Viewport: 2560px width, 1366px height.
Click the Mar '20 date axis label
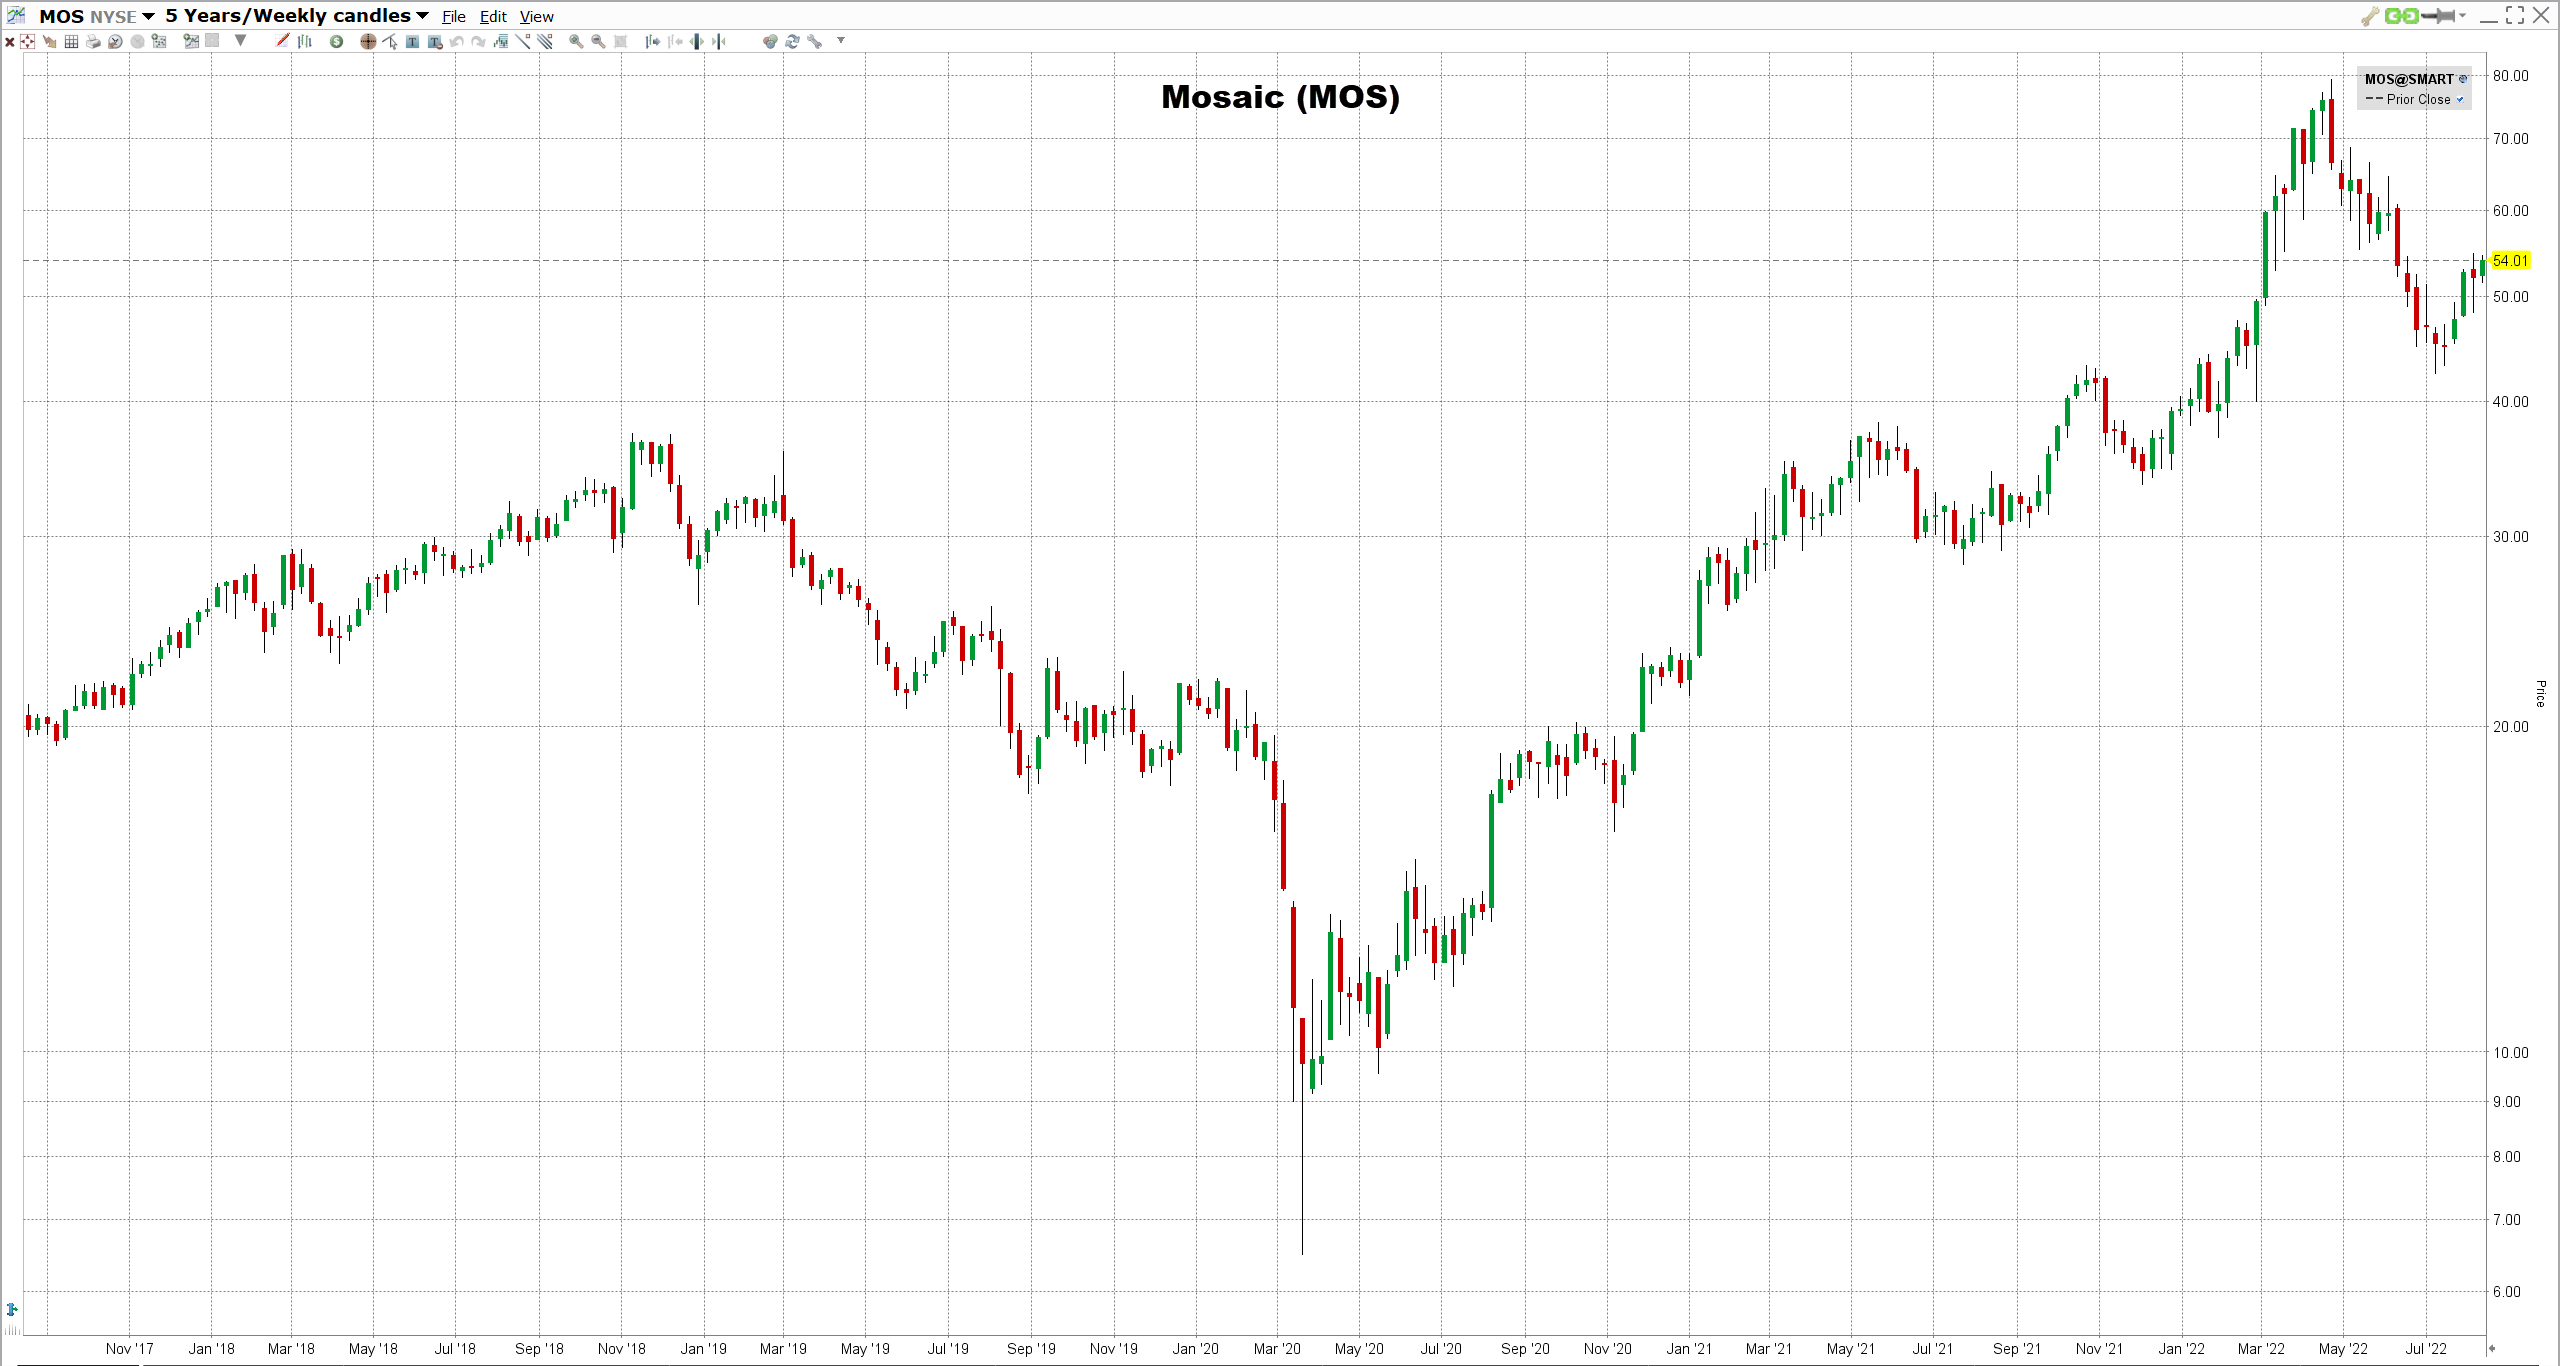tap(1277, 1349)
